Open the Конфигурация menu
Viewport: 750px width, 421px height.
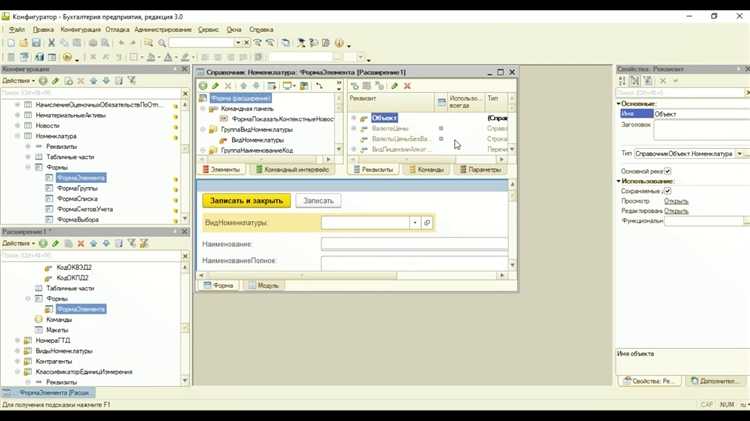pos(80,30)
